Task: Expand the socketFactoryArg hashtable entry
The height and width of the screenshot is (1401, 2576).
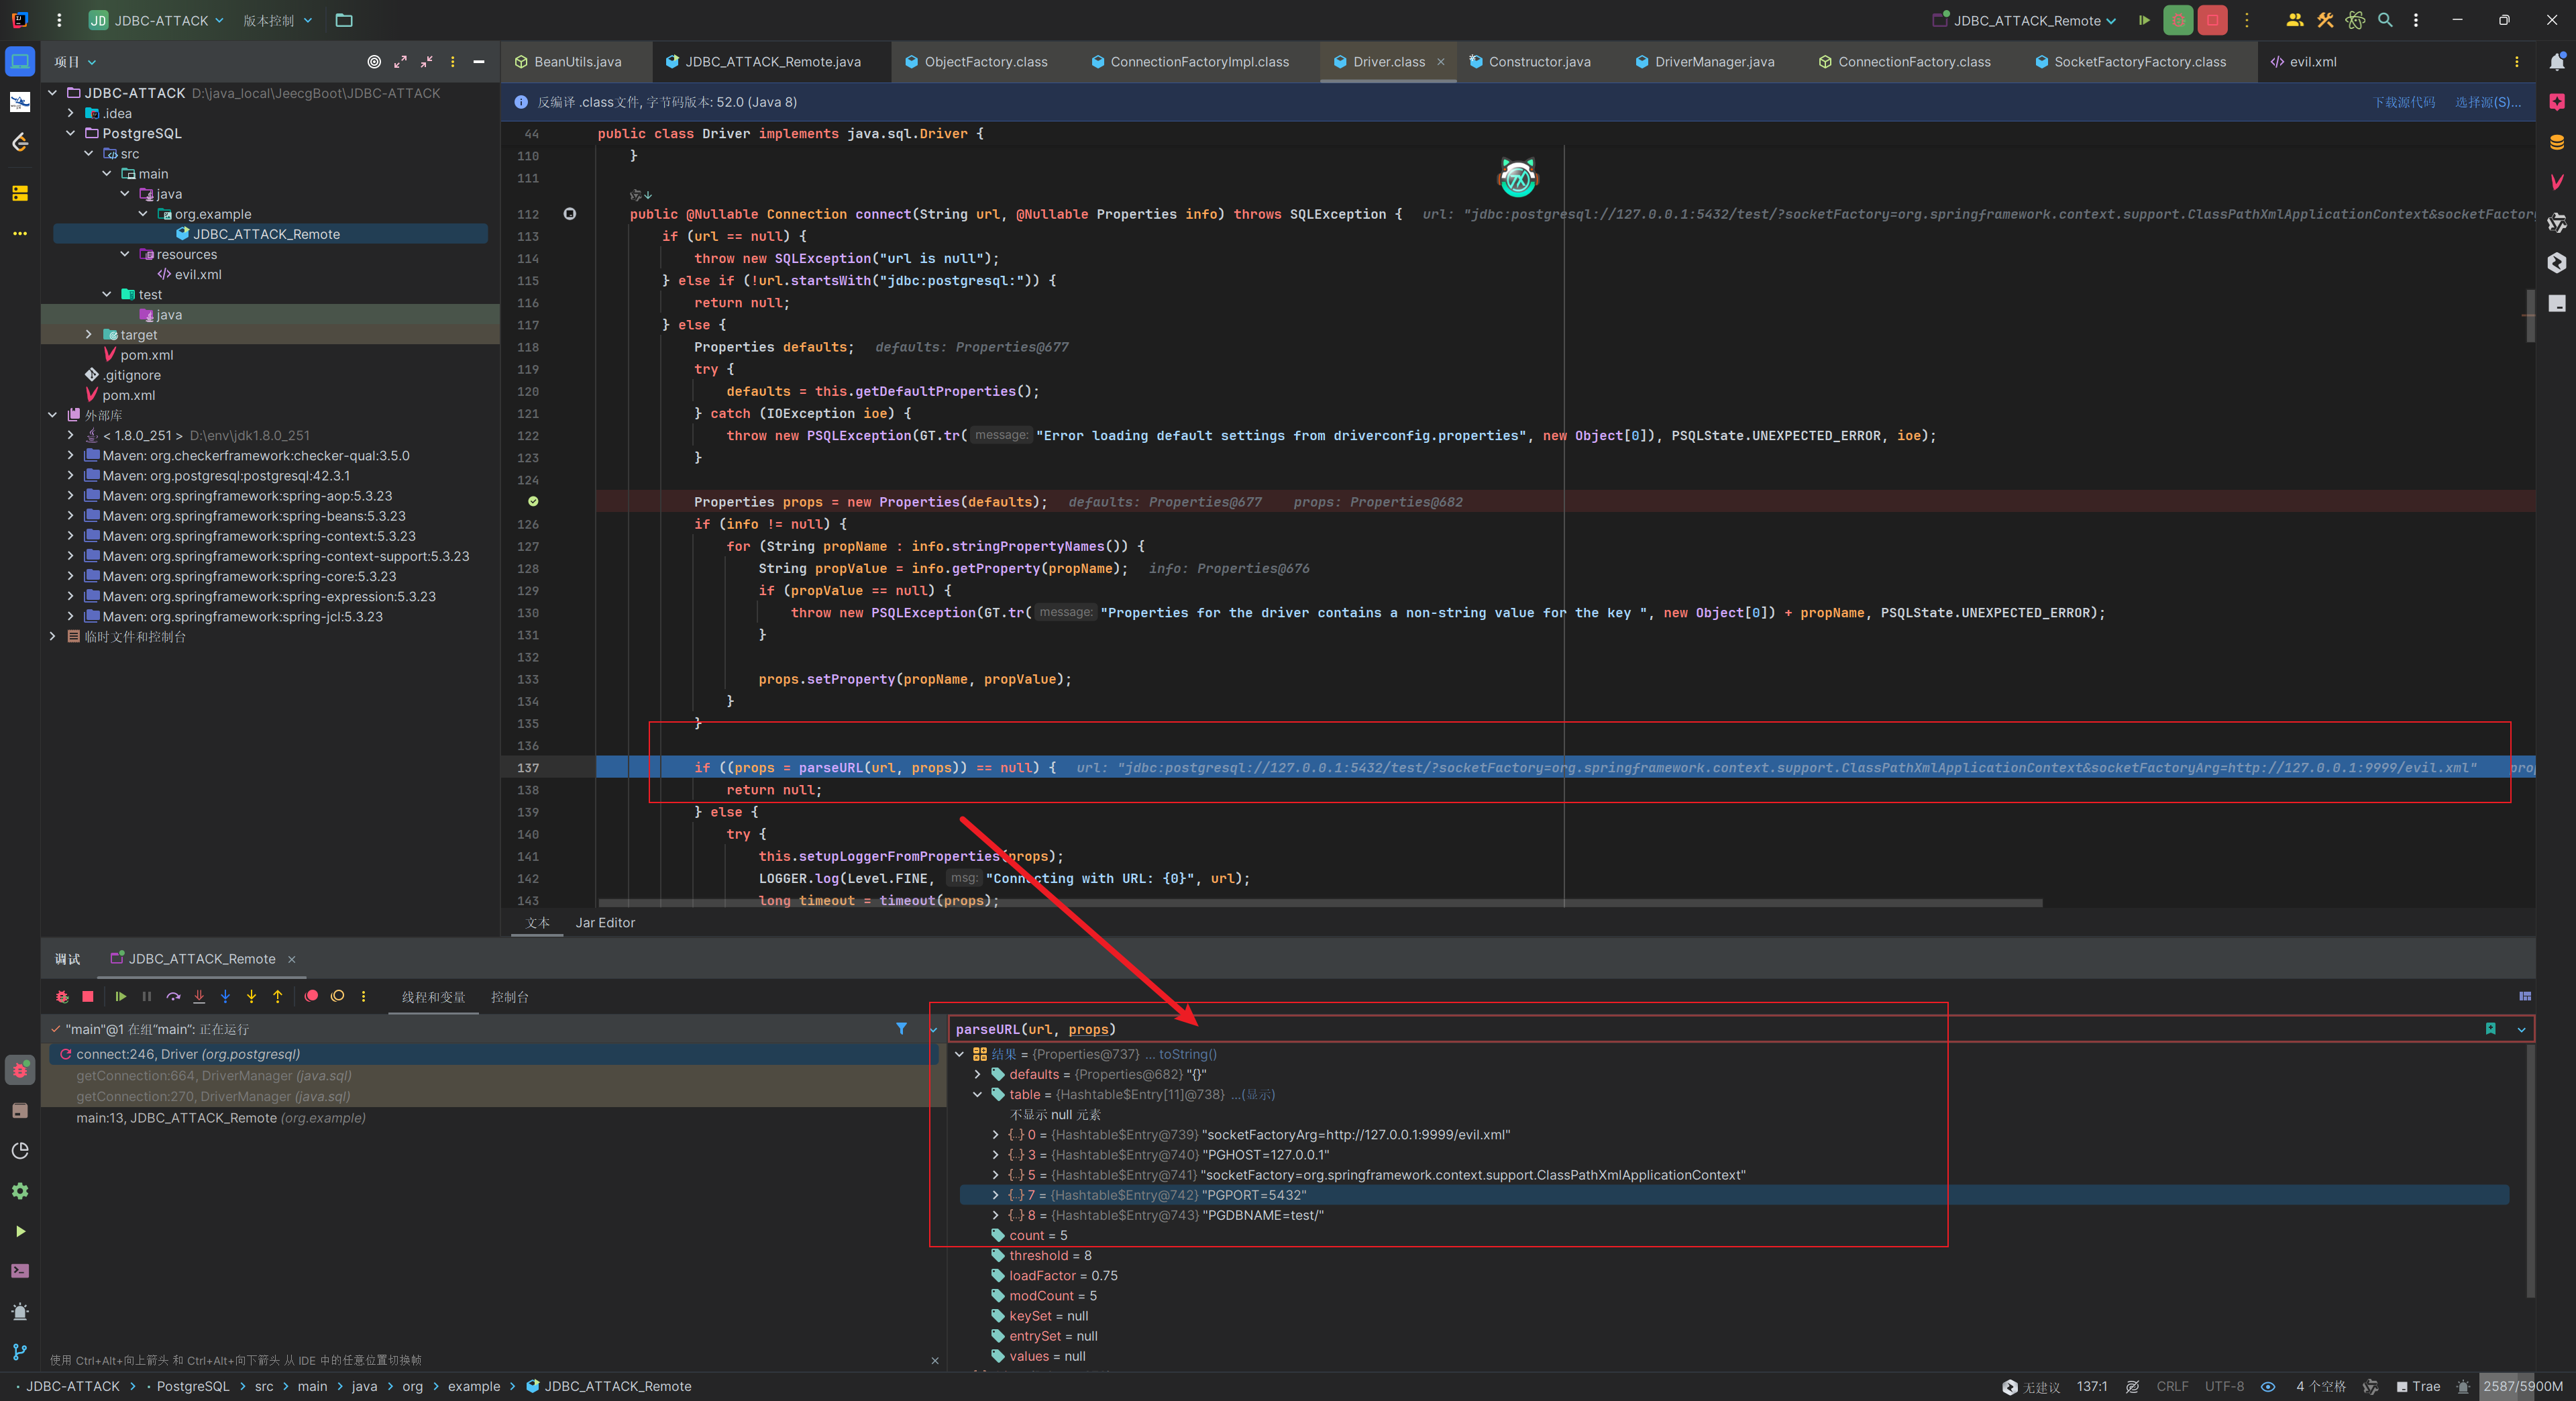Action: pos(995,1134)
